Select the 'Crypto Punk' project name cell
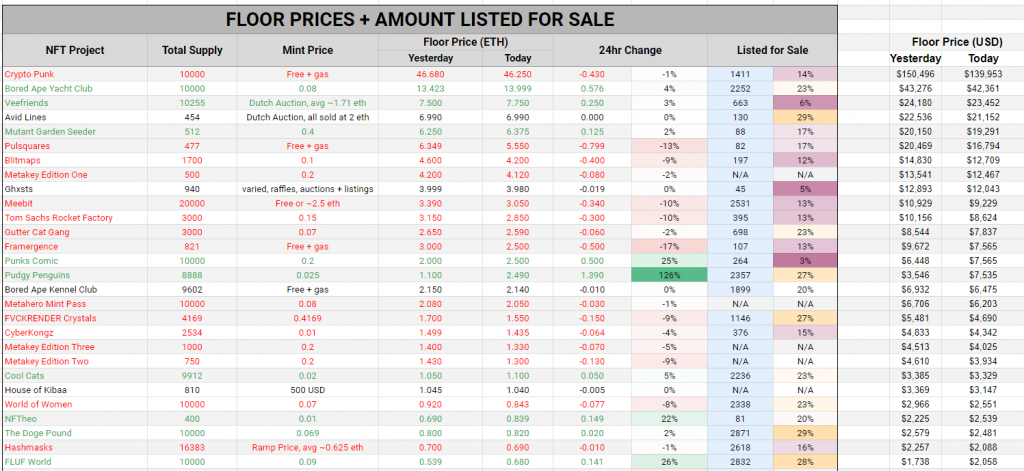Screen dimensions: 1024x471 75,74
